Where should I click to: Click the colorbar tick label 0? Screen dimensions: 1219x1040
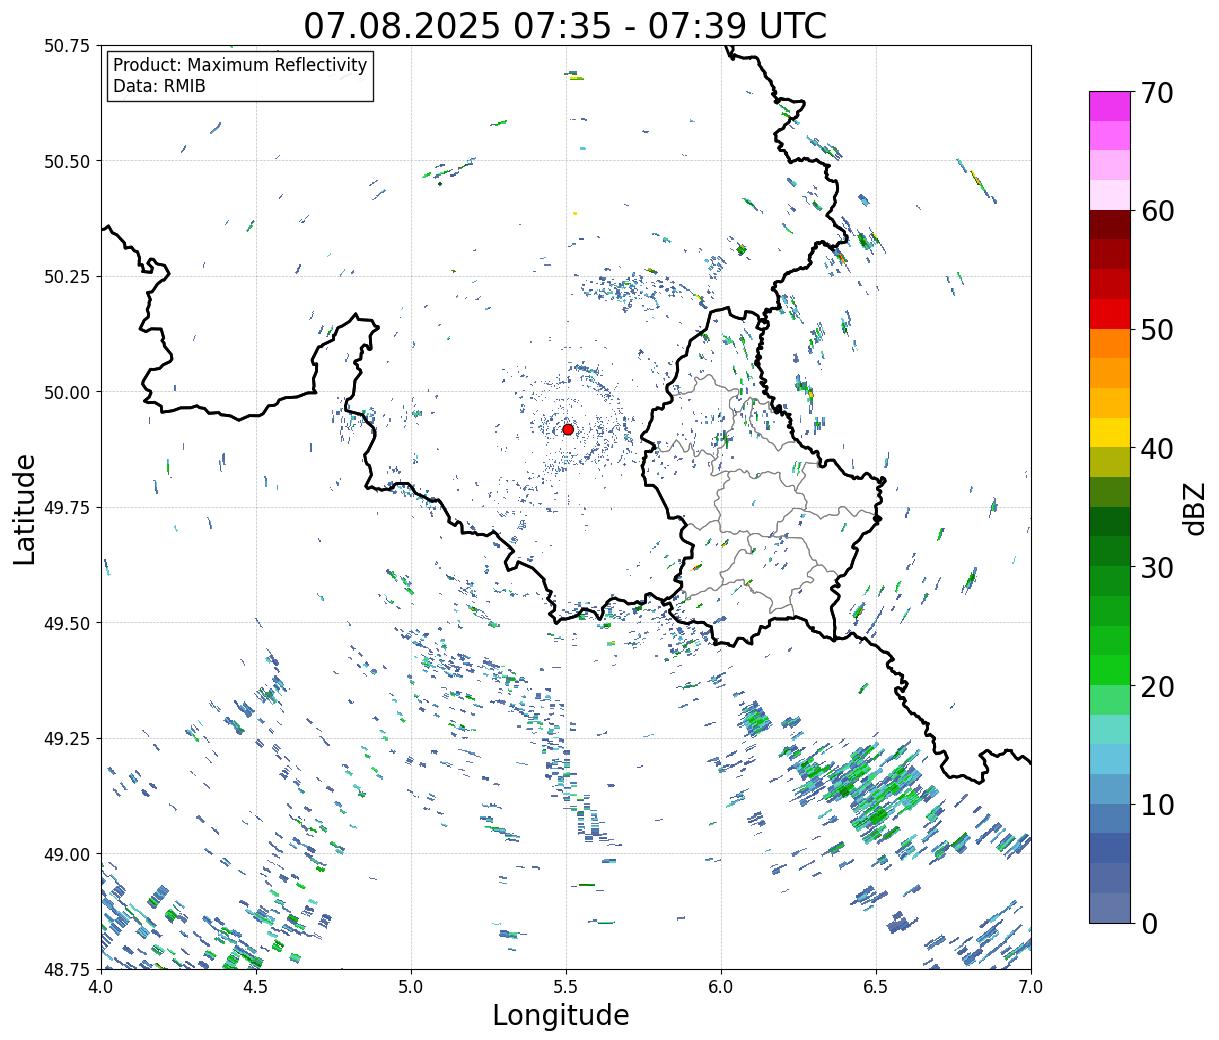(x=1149, y=923)
